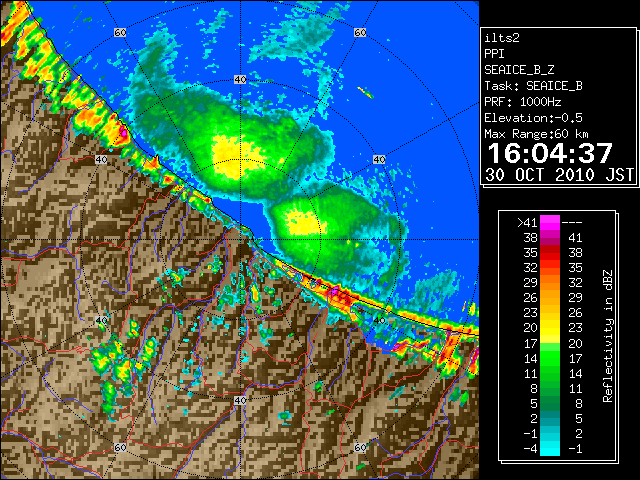Click the '60' ring label nearest the dBZ legend bottom
The image size is (640, 480).
(360, 447)
